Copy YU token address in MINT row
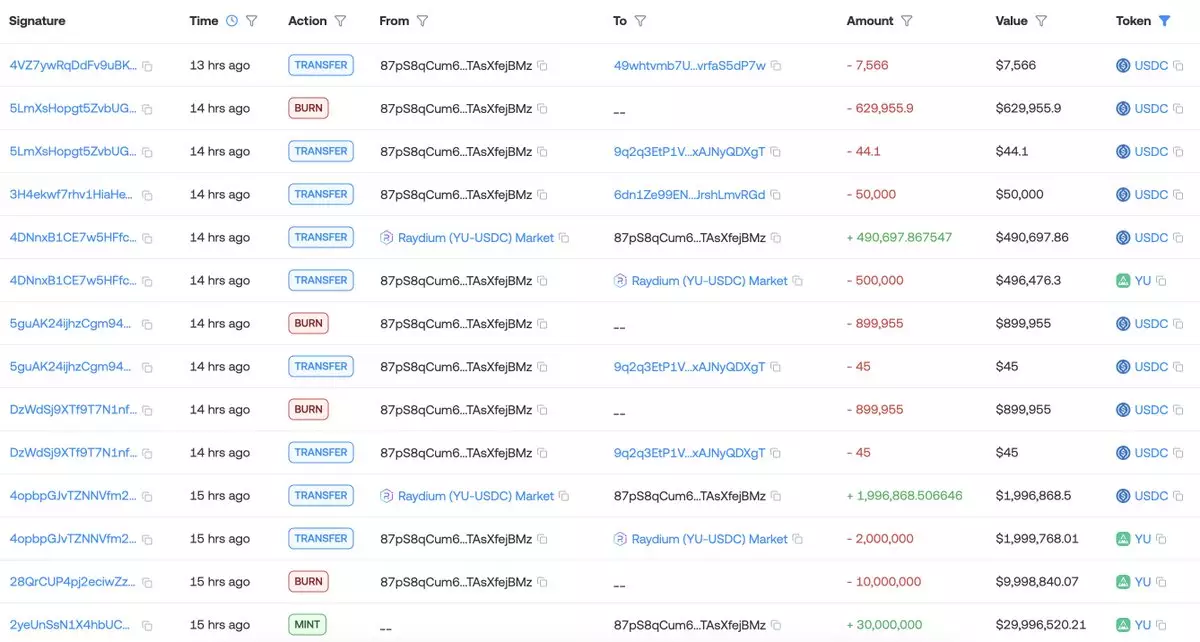 [1161, 625]
